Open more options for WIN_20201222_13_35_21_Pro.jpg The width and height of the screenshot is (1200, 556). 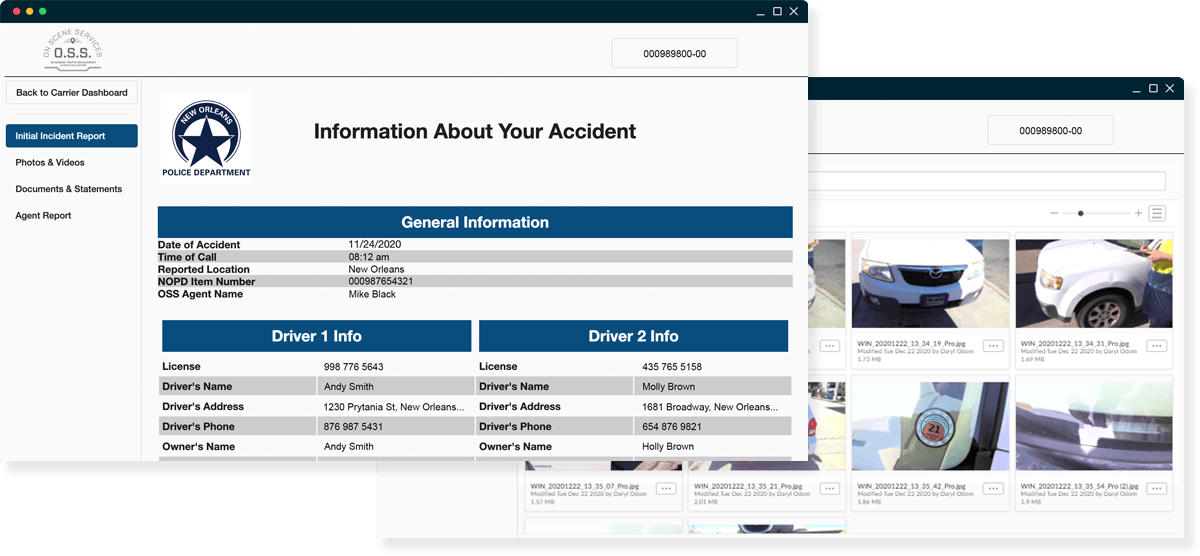point(829,488)
